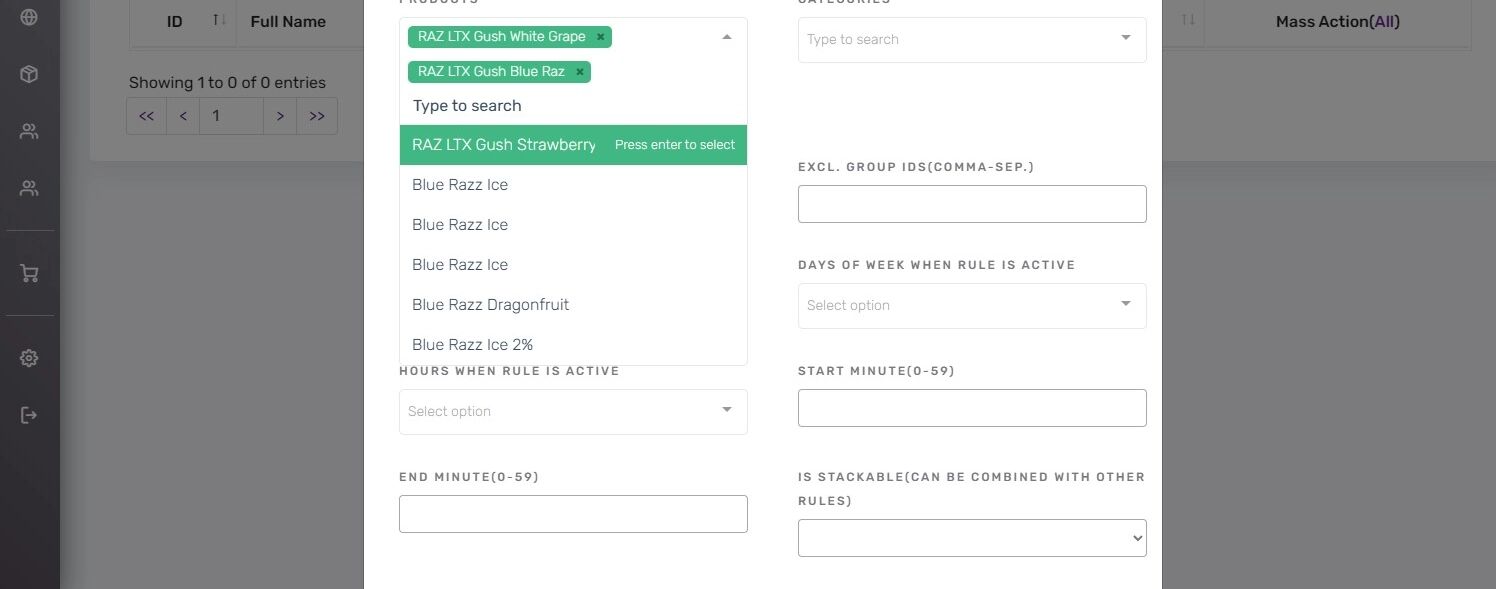Open the Hours When Rule Is Active dropdown
1496x589 pixels.
coord(573,411)
